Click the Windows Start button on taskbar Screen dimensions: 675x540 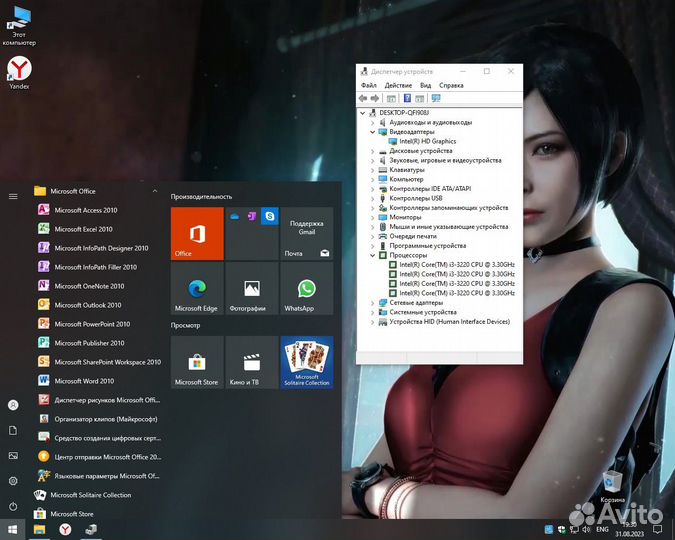click(x=12, y=529)
